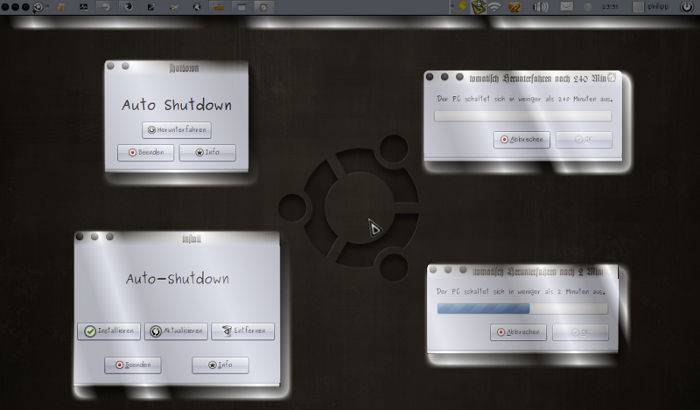The width and height of the screenshot is (700, 410).
Task: Close the shutdown window via first title dot
Action: pyautogui.click(x=111, y=66)
